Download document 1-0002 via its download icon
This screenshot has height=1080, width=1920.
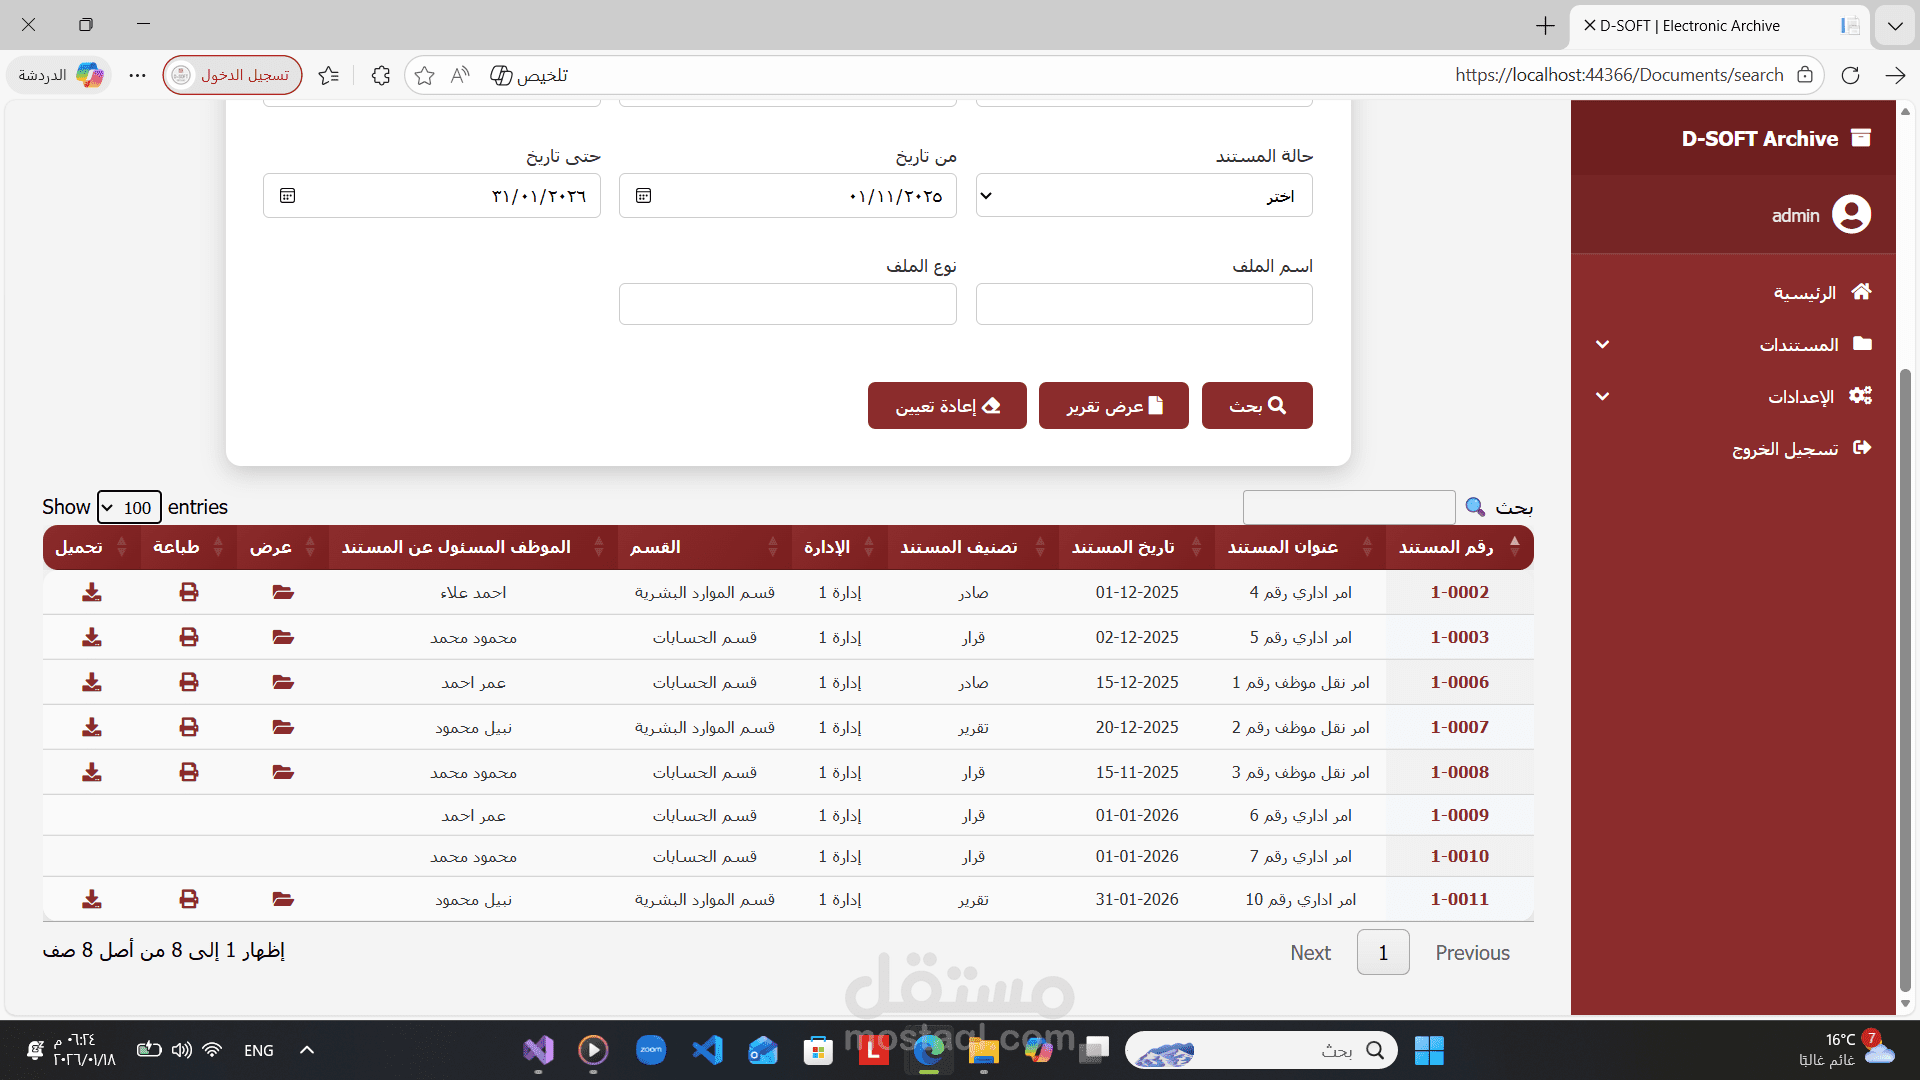(92, 592)
